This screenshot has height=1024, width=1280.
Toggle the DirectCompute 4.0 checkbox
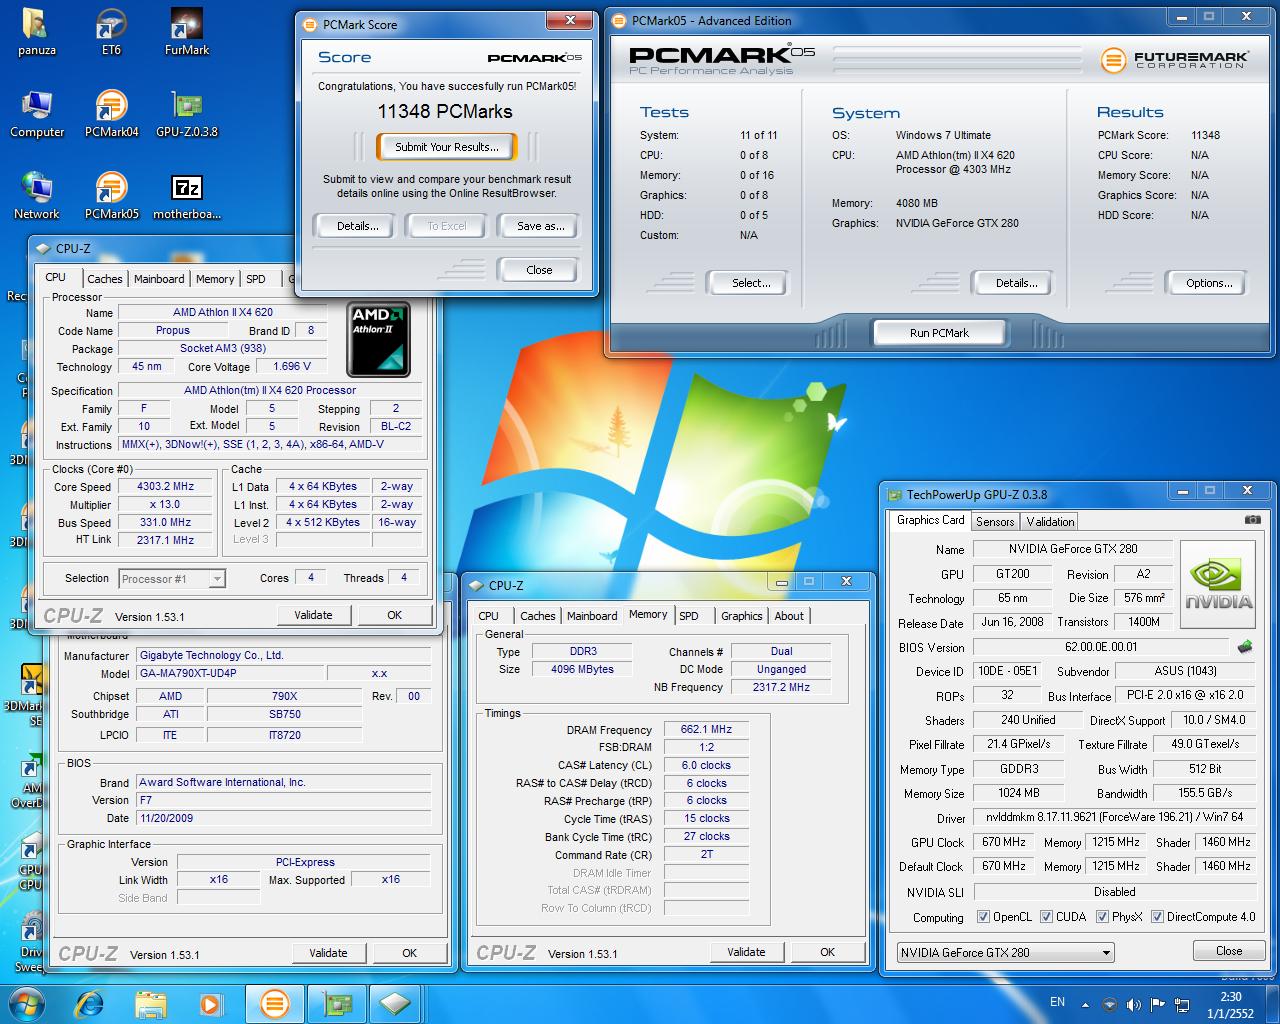tap(1157, 917)
